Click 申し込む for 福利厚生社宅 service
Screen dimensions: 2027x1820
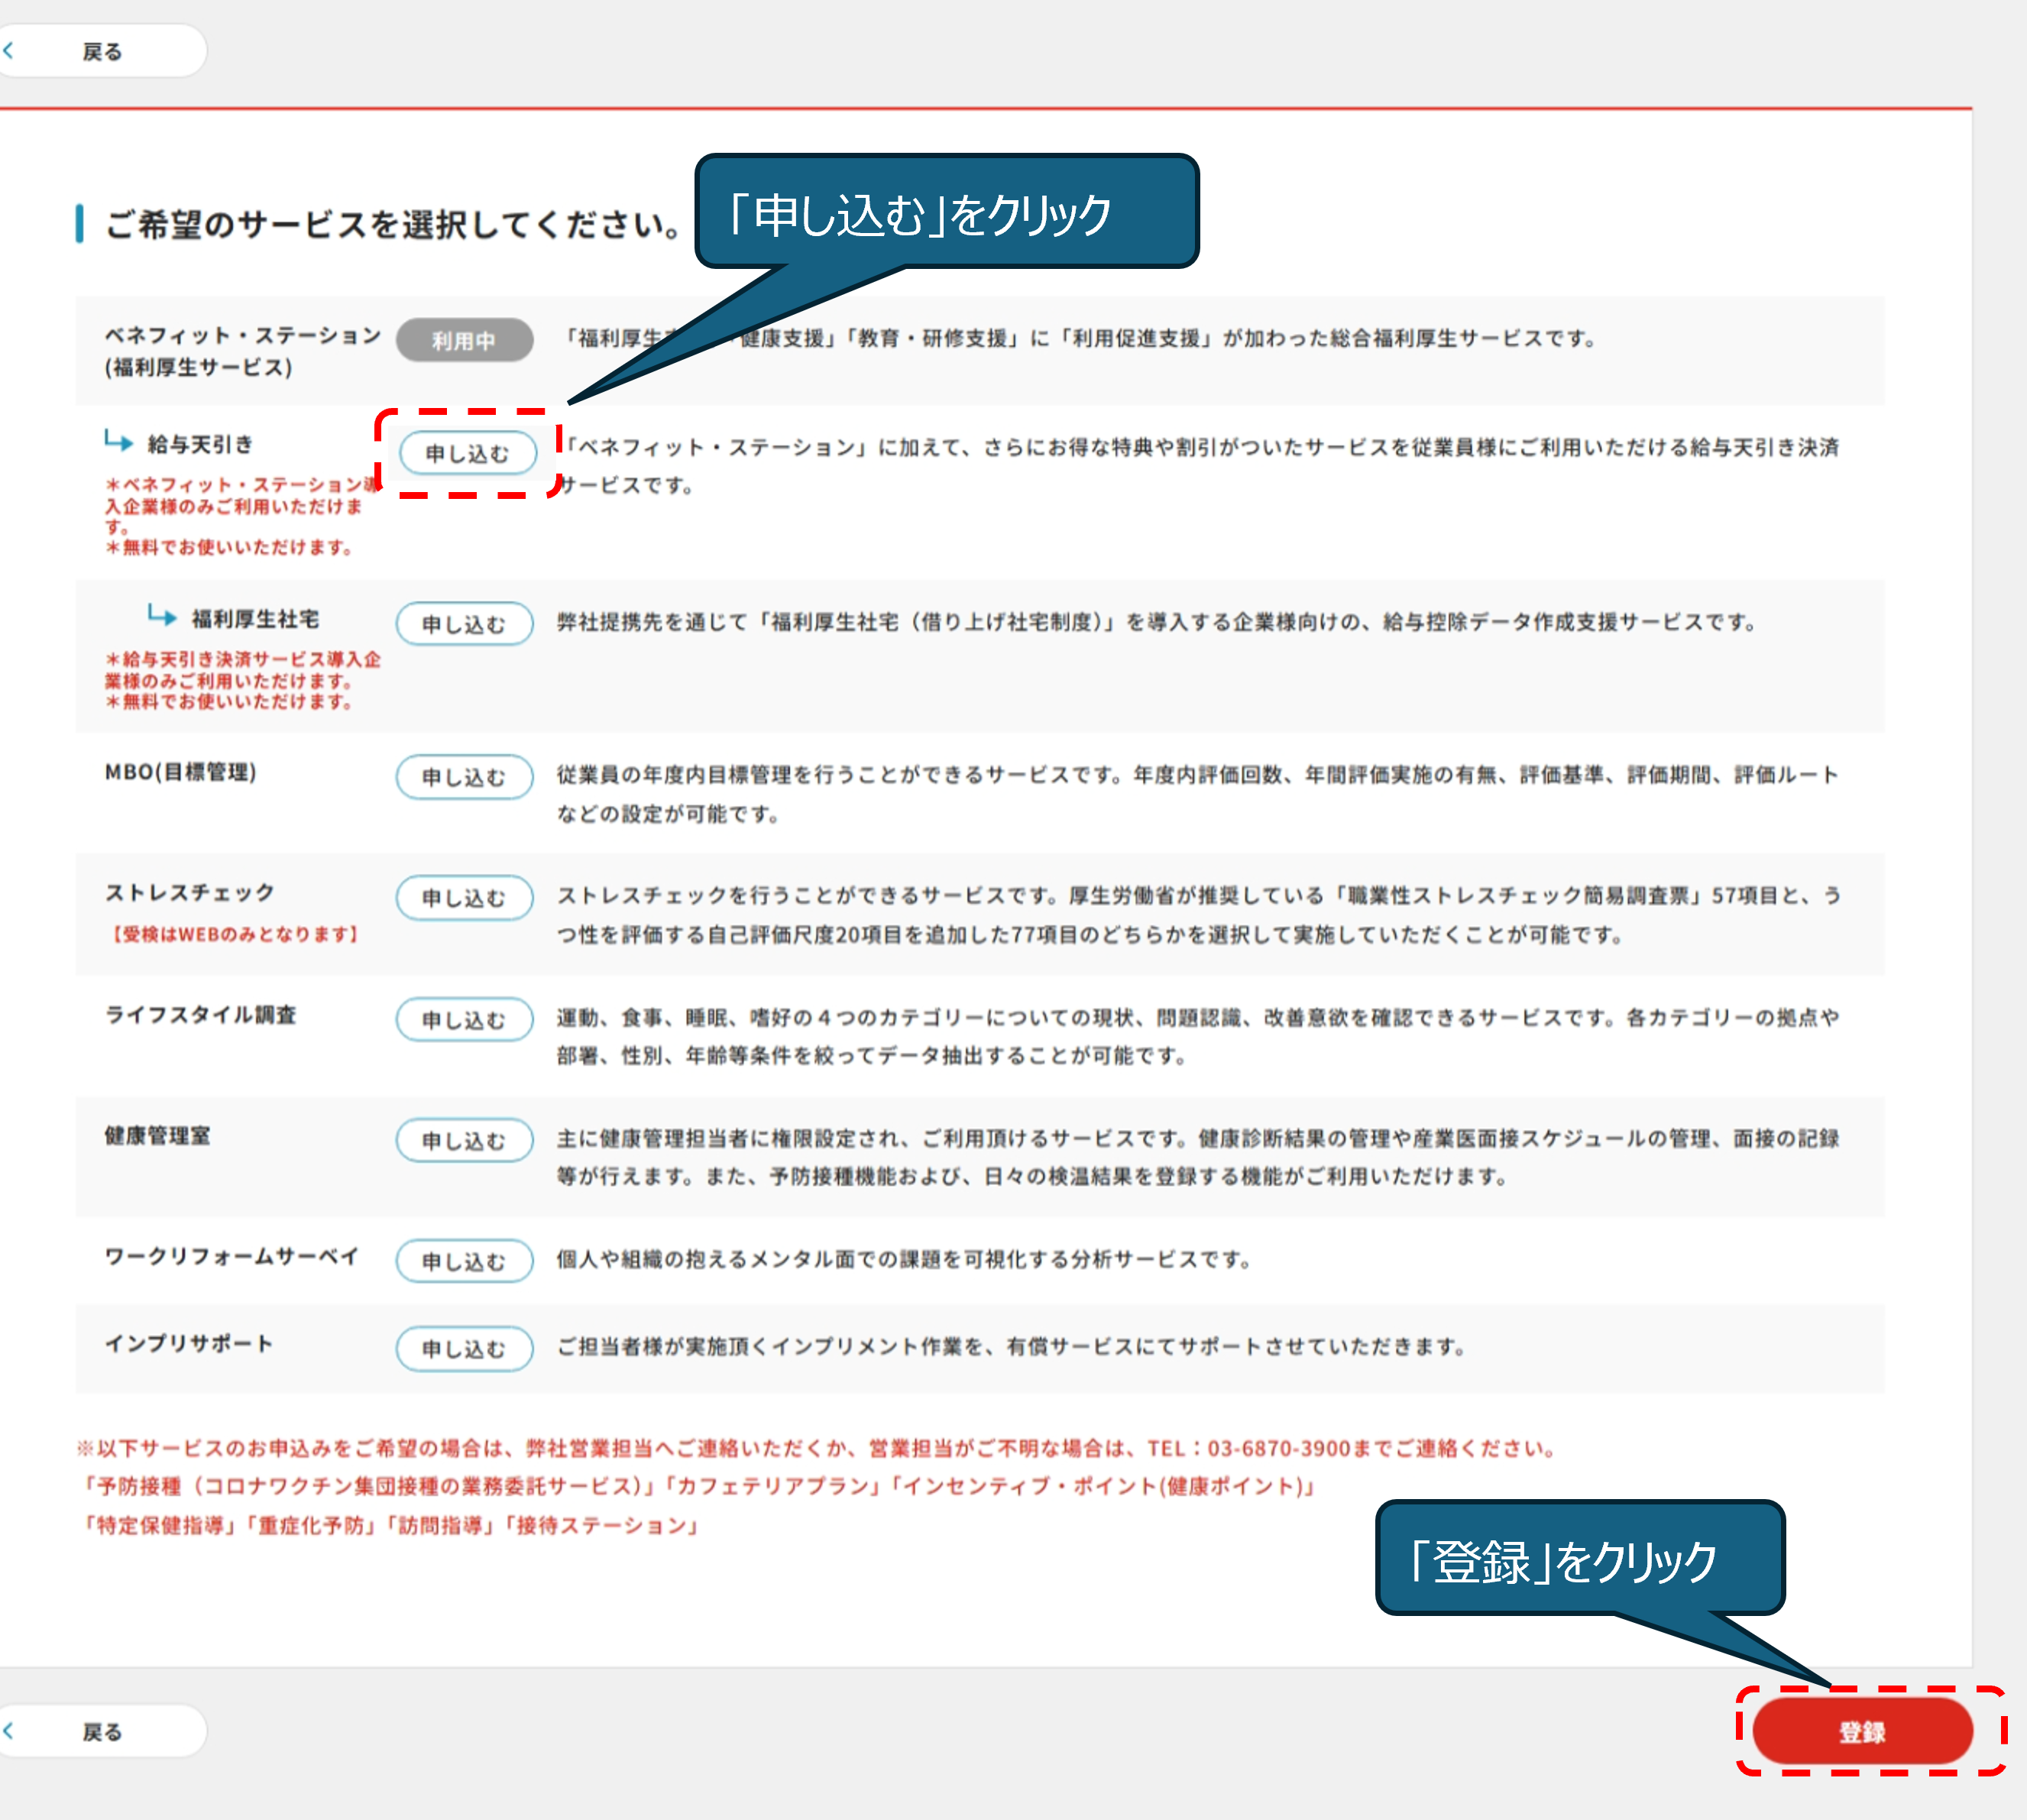tap(464, 624)
